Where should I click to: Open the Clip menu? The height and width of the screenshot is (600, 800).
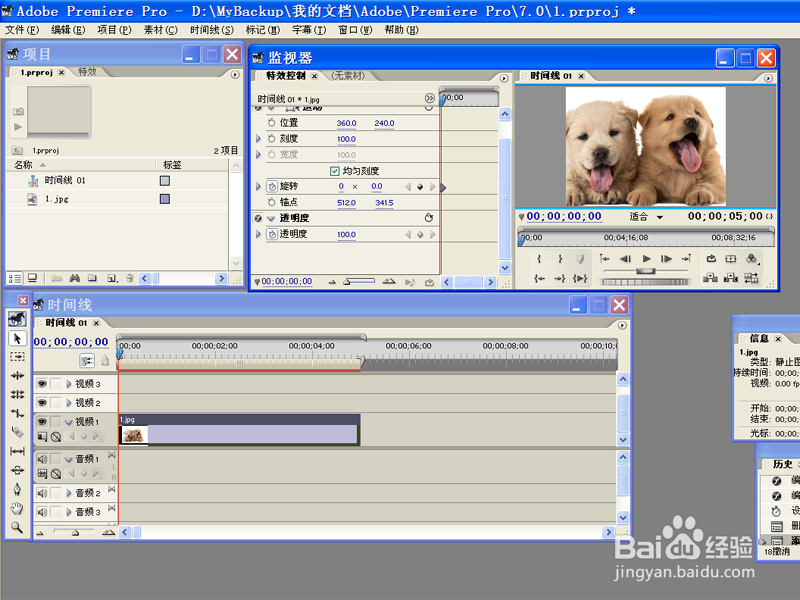click(161, 30)
